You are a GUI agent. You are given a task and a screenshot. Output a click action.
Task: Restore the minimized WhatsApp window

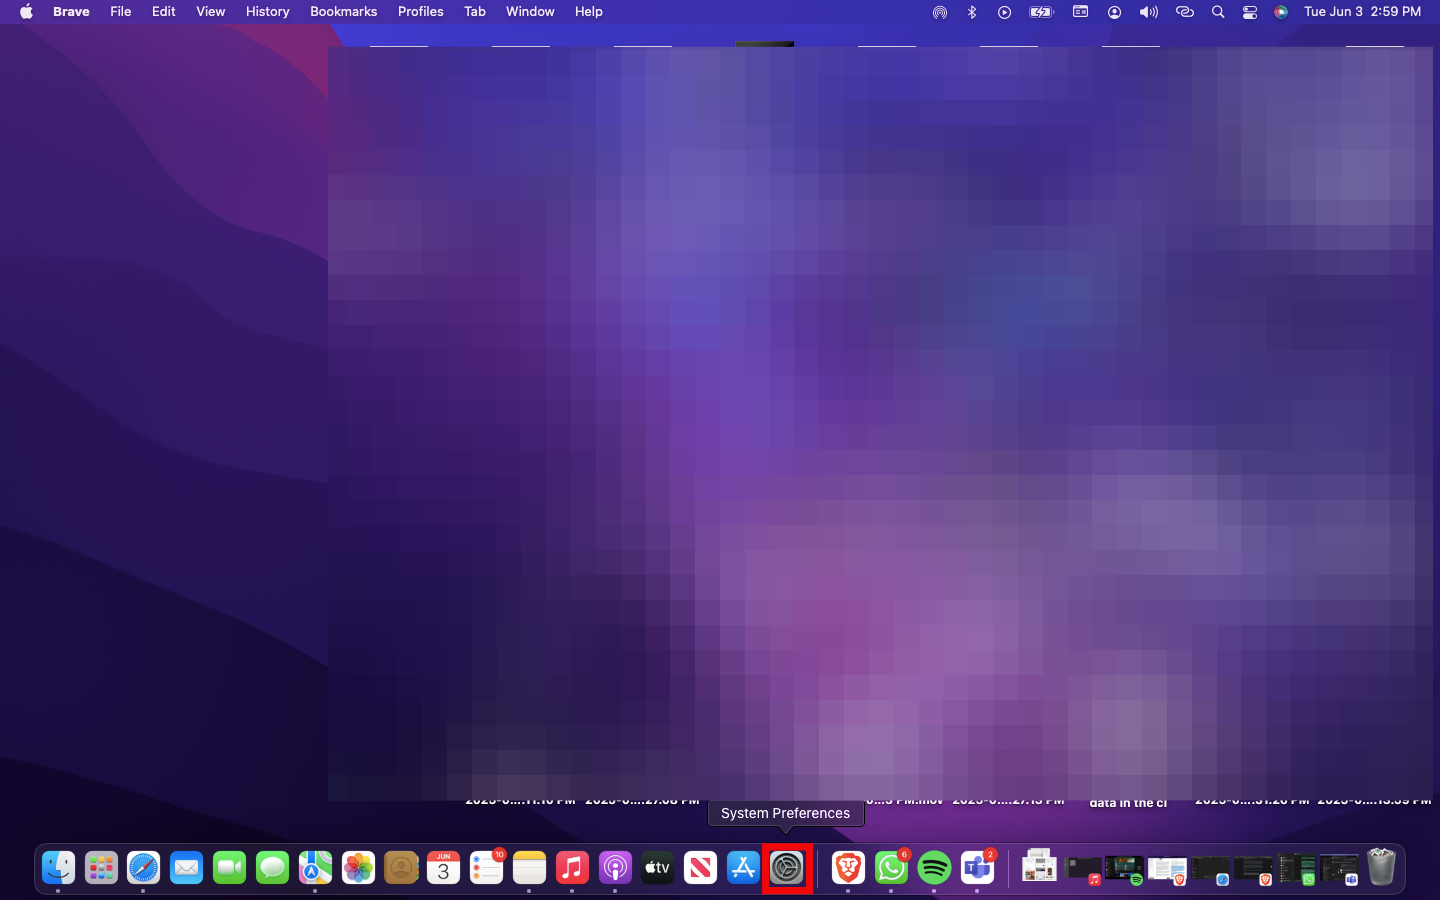coord(1297,869)
